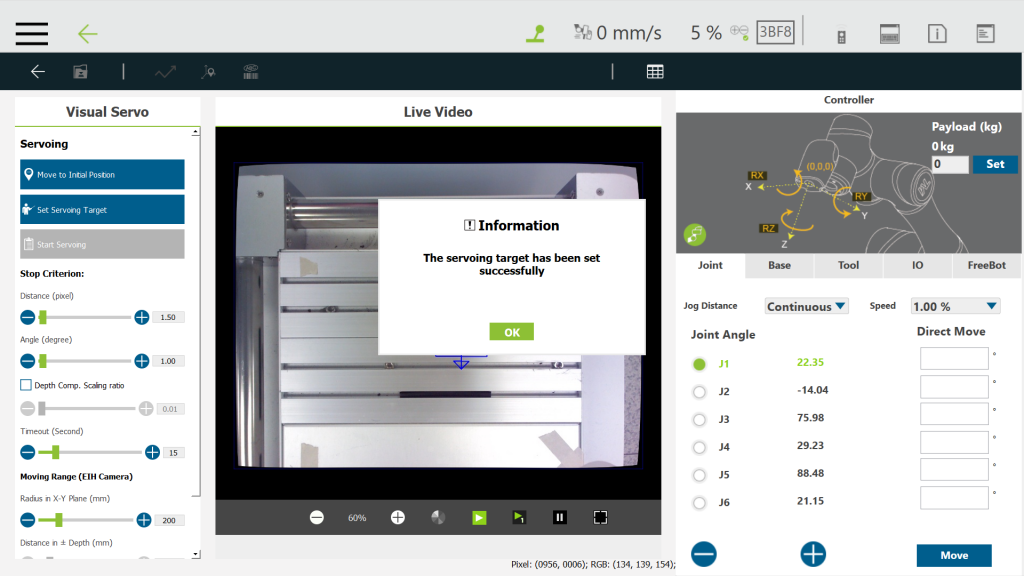Image resolution: width=1024 pixels, height=576 pixels.
Task: Toggle fullscreen for live video
Action: pyautogui.click(x=600, y=517)
